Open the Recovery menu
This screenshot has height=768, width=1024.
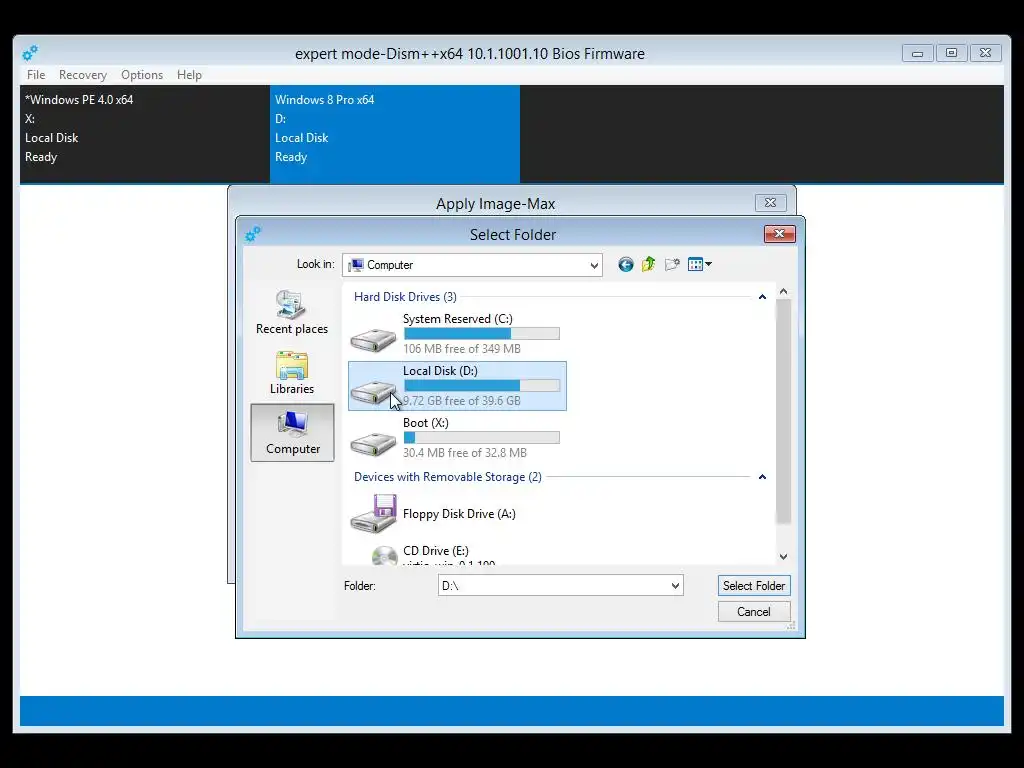[83, 74]
